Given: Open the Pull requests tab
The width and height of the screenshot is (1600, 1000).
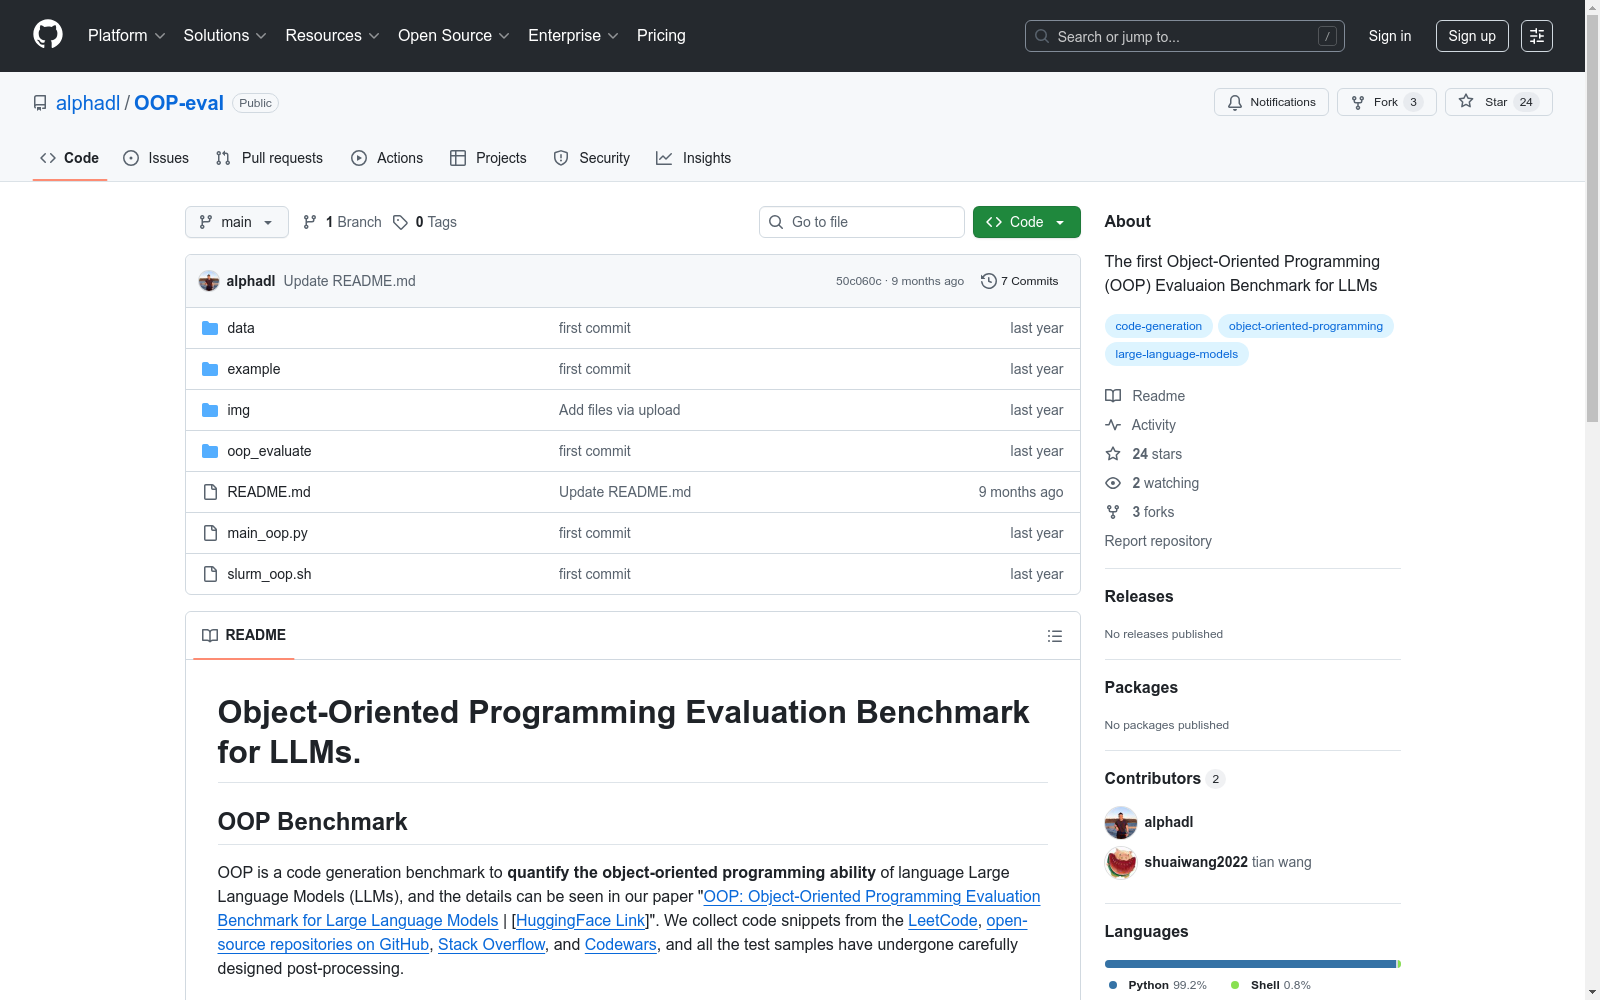Looking at the screenshot, I should [x=269, y=158].
